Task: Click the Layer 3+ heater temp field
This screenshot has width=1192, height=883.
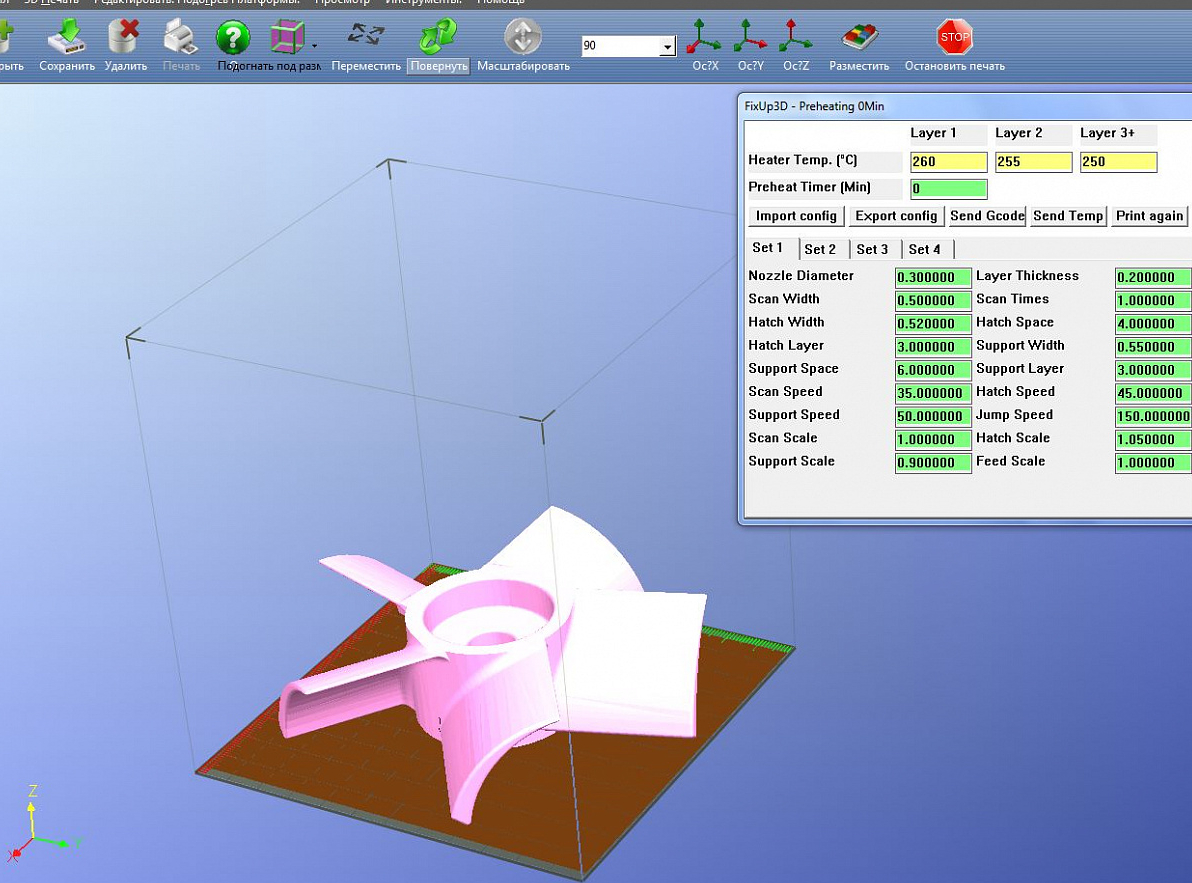Action: pos(1118,162)
